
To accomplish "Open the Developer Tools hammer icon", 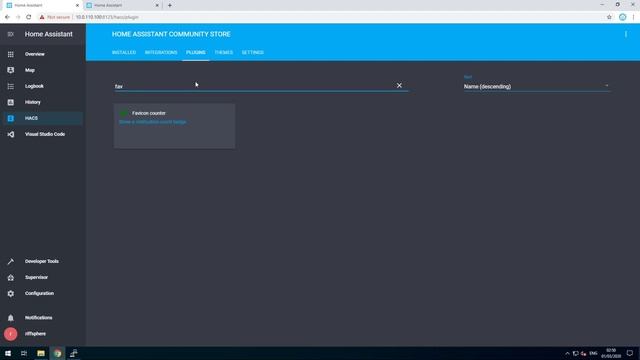I will click(11, 261).
